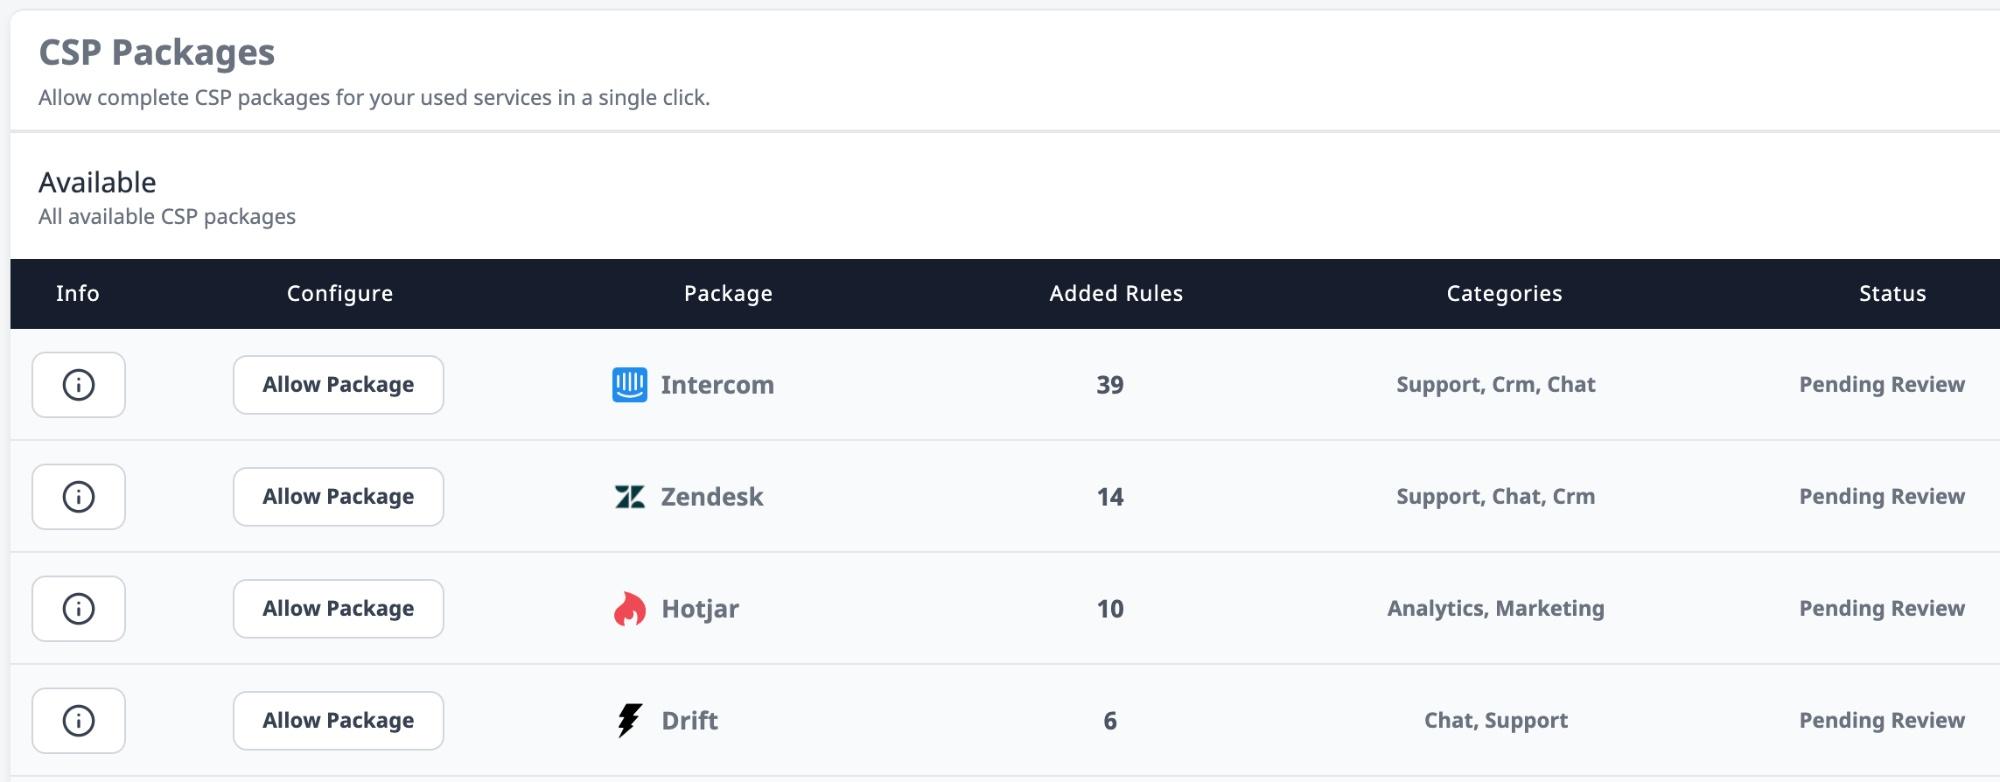Open info for the Zendesk package
Viewport: 2000px width, 782px height.
(78, 497)
